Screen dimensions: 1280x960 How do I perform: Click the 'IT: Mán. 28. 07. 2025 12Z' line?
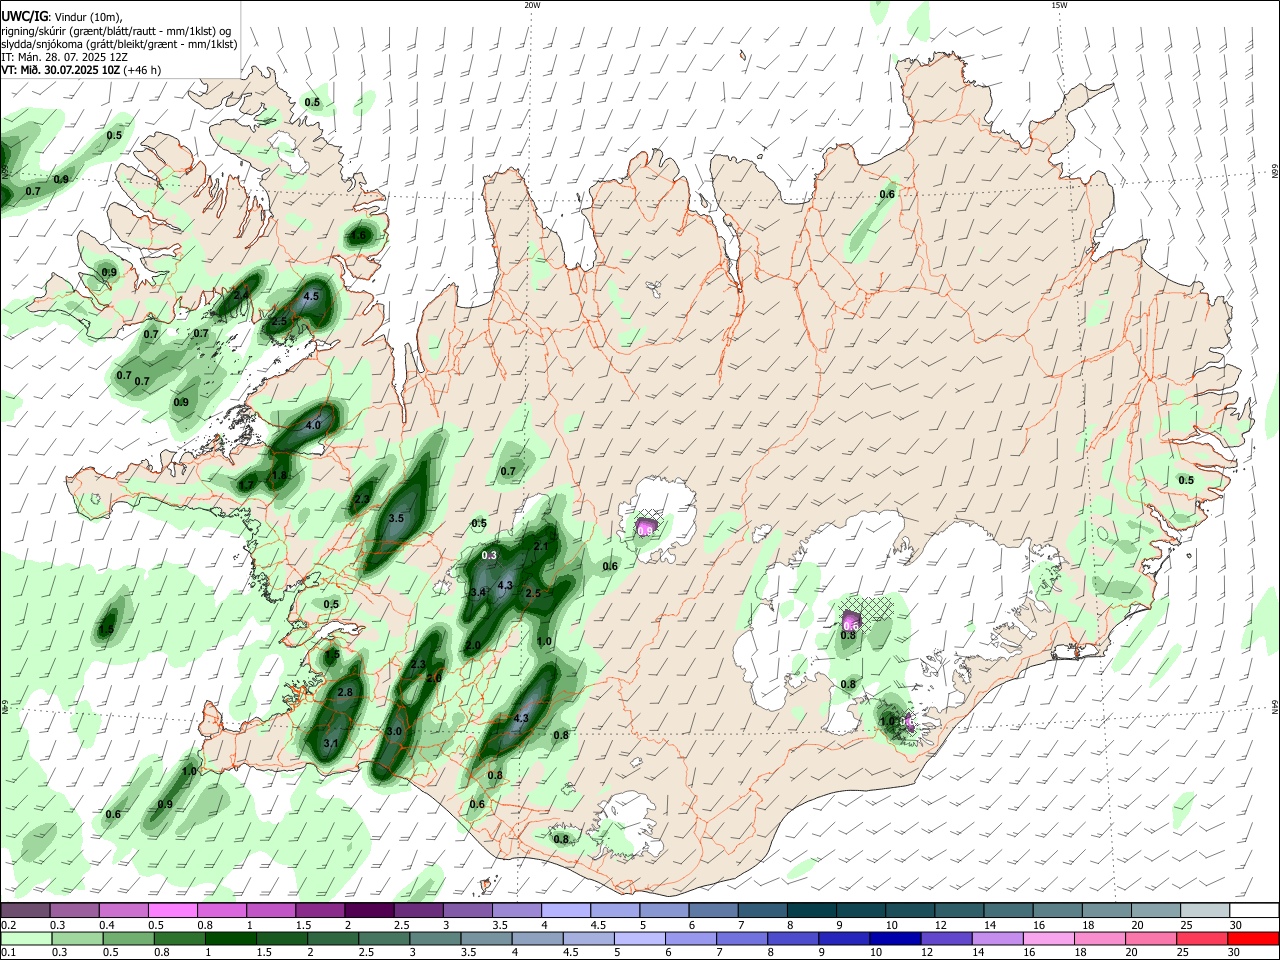64,57
